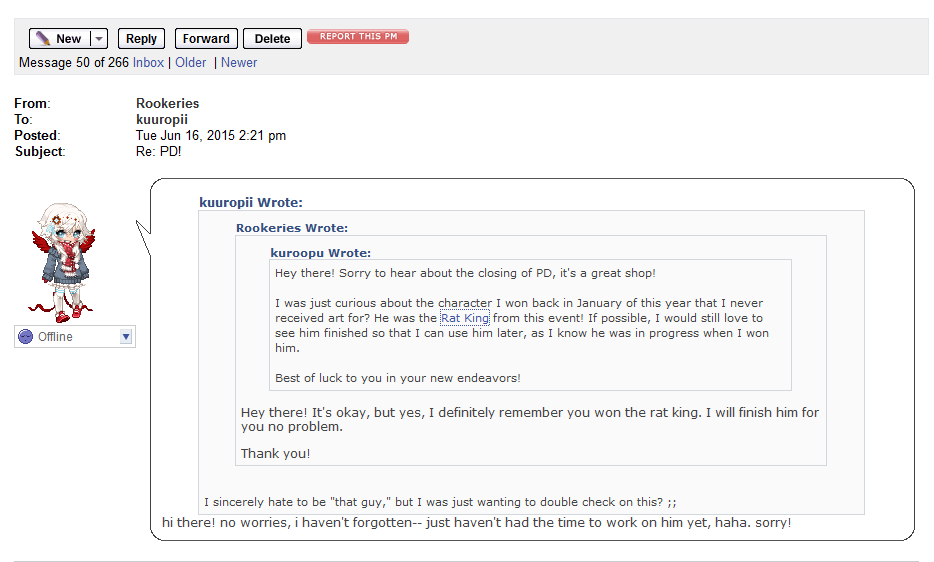Viewport: 934px width, 562px height.
Task: Click the Reply button
Action: tap(141, 39)
